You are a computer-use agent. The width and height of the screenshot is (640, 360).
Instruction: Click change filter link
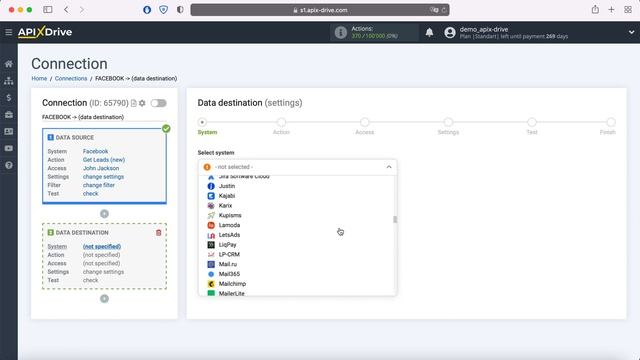(x=99, y=185)
